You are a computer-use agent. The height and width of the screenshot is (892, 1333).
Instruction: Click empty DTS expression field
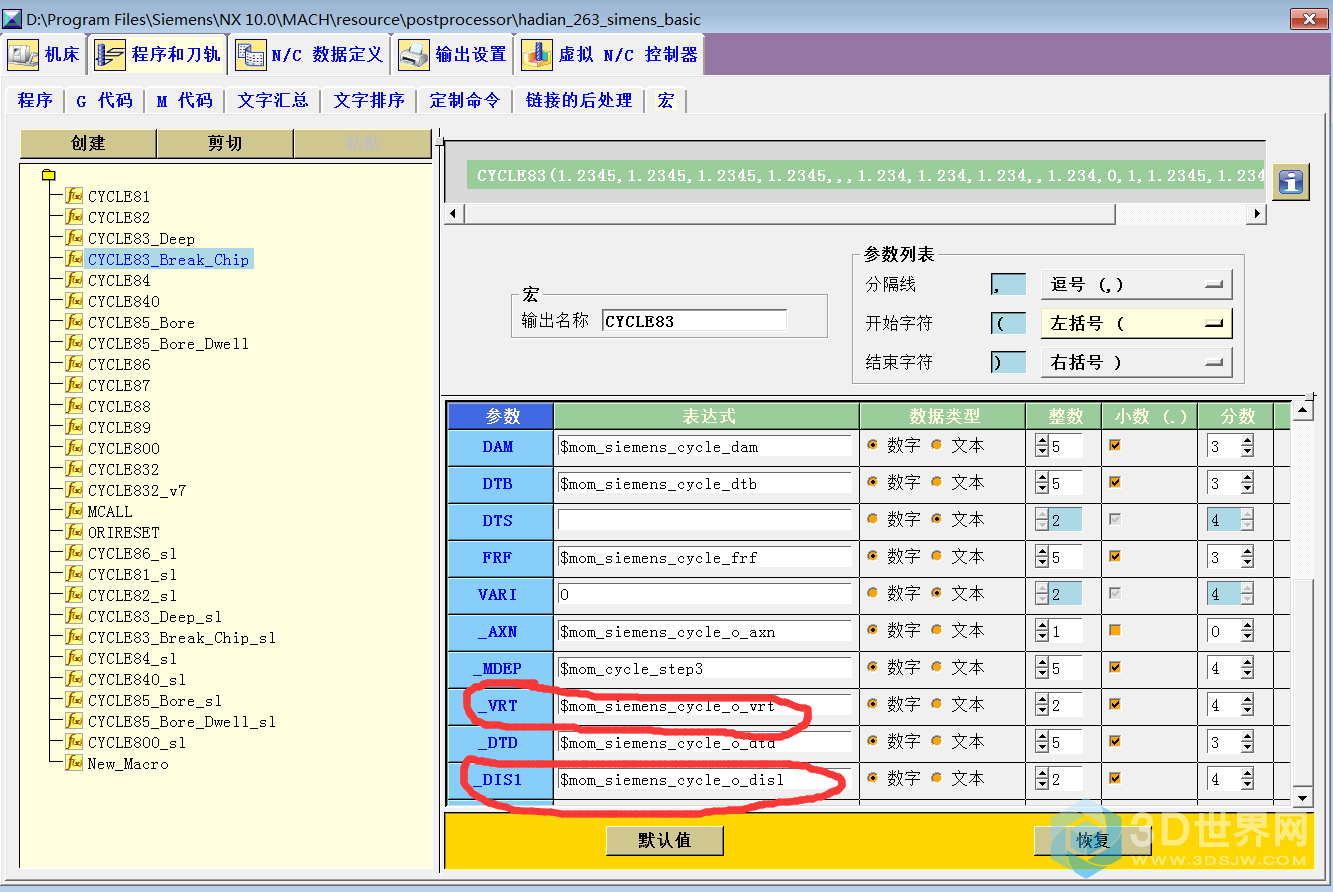point(704,520)
